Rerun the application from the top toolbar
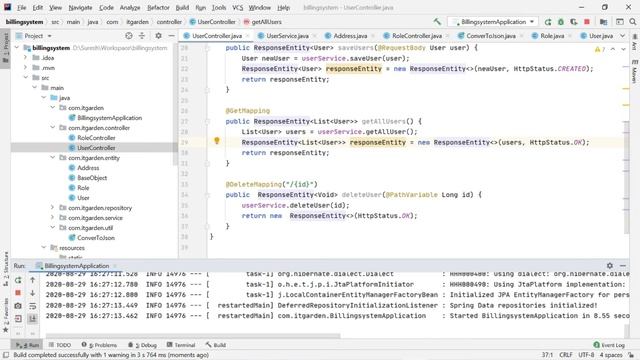Viewport: 640px width, 360px height. coord(548,22)
